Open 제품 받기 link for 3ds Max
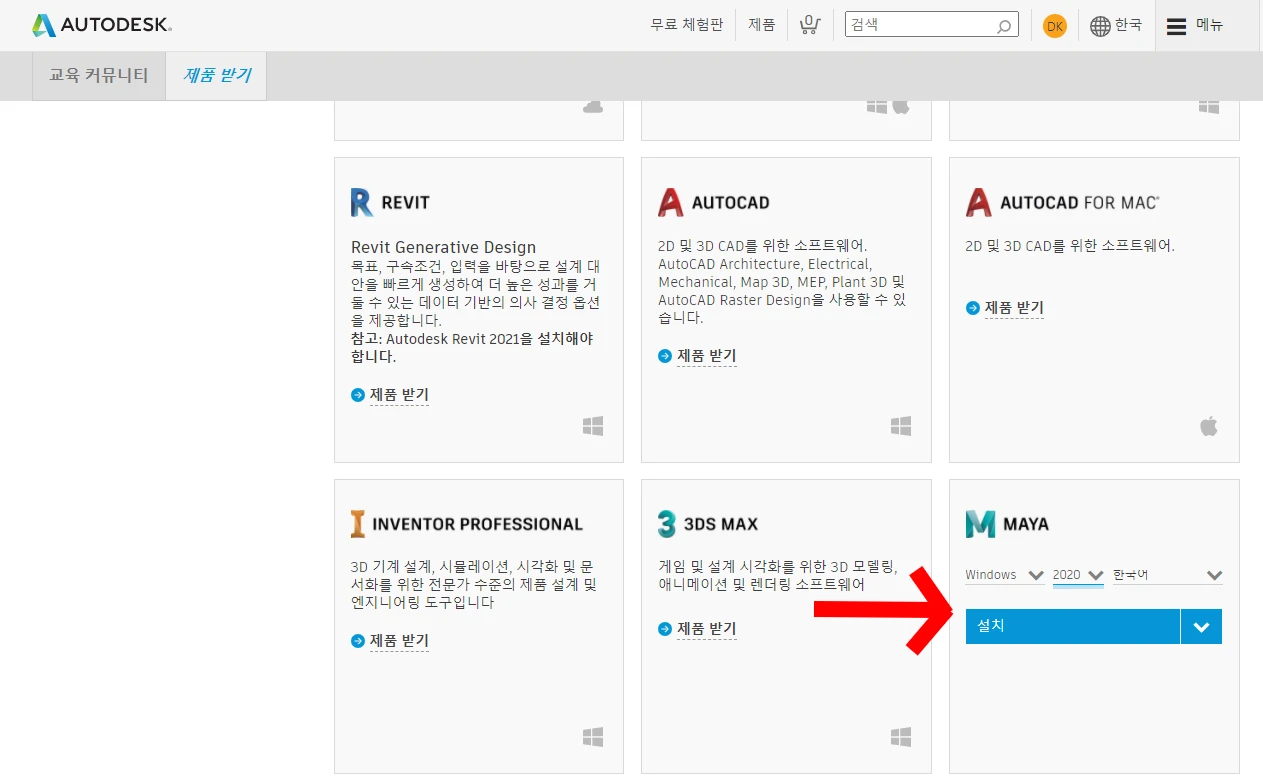This screenshot has height=784, width=1263. point(707,629)
